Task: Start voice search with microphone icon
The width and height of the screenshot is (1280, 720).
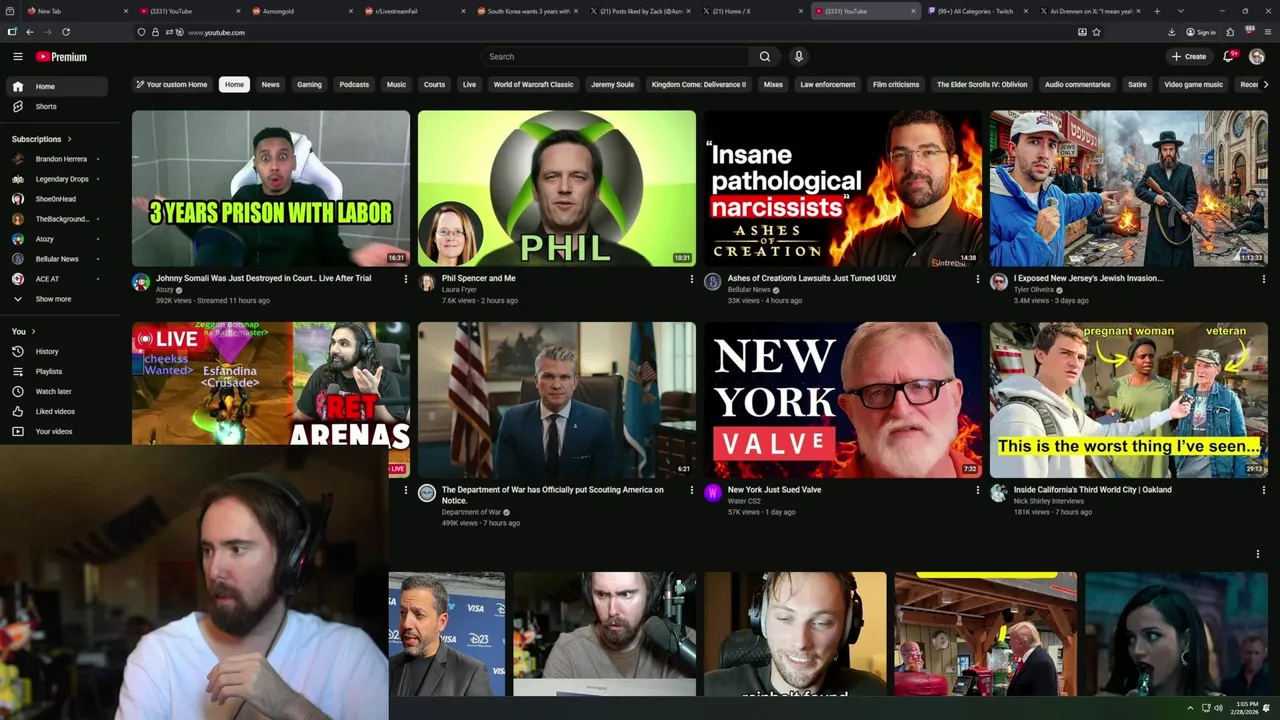Action: 798,57
